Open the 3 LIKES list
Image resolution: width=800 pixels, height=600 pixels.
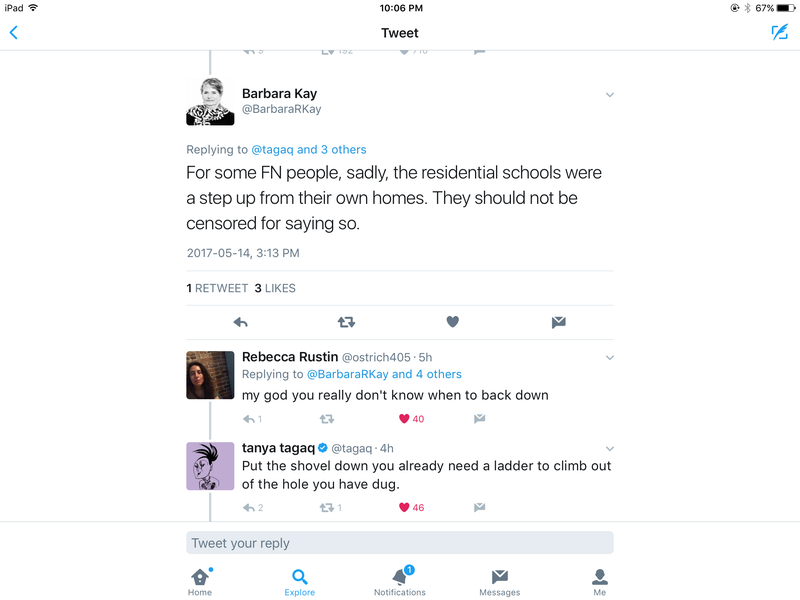pos(275,288)
